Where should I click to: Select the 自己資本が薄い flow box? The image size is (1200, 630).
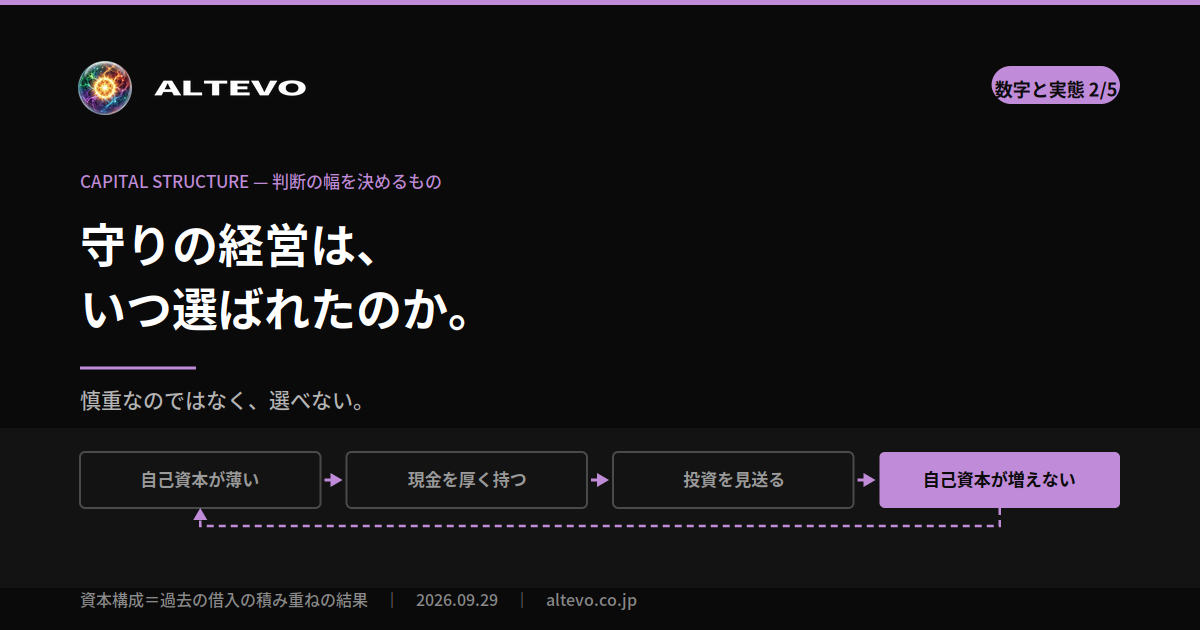[x=200, y=480]
